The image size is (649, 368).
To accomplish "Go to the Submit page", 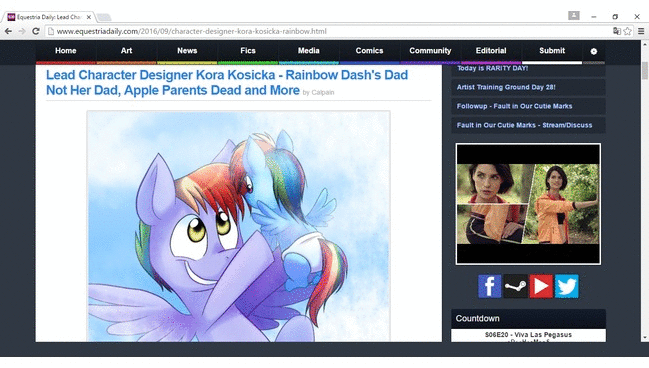I will tap(552, 51).
